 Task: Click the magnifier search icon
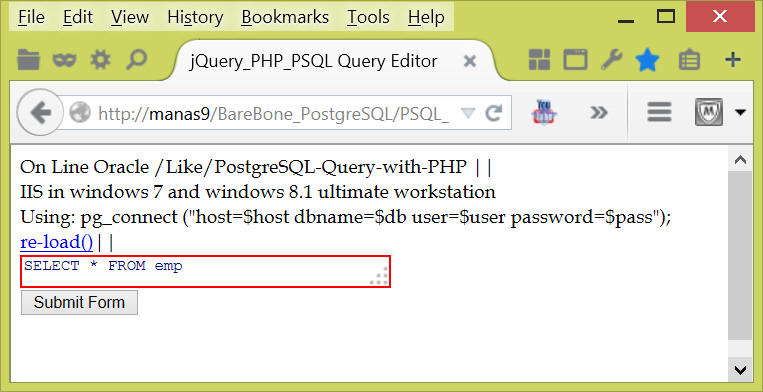[x=136, y=60]
